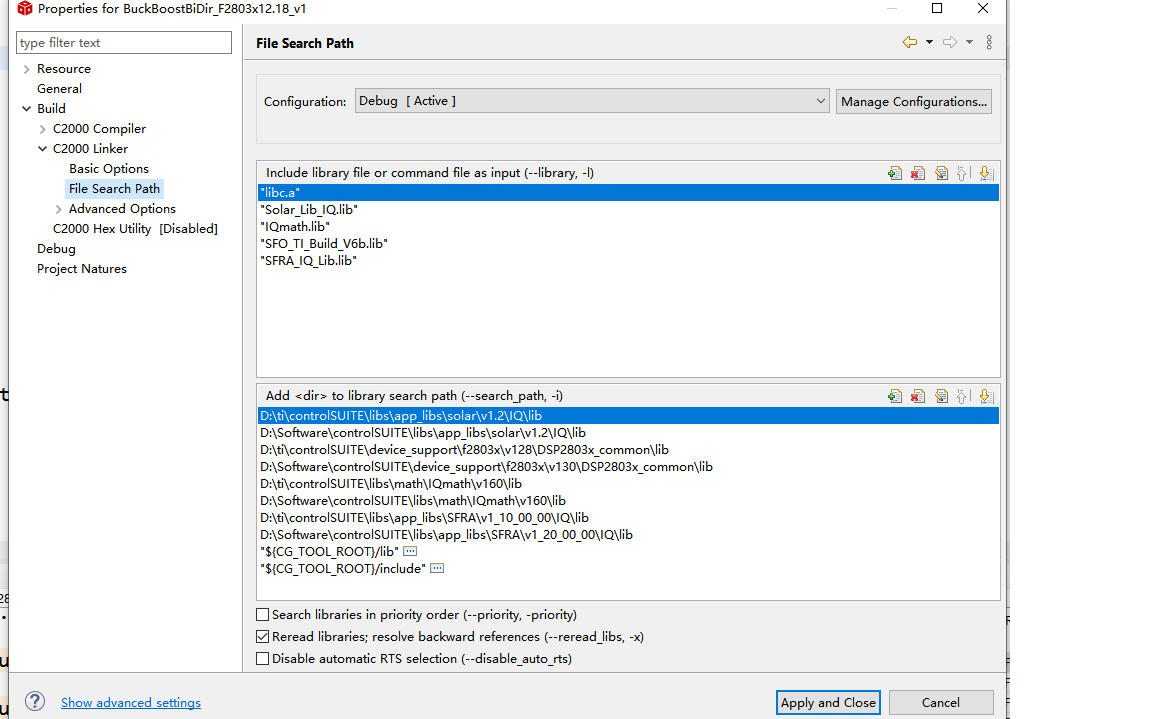Click Move Up icon in library file list toolbar
The width and height of the screenshot is (1152, 719).
(x=962, y=173)
